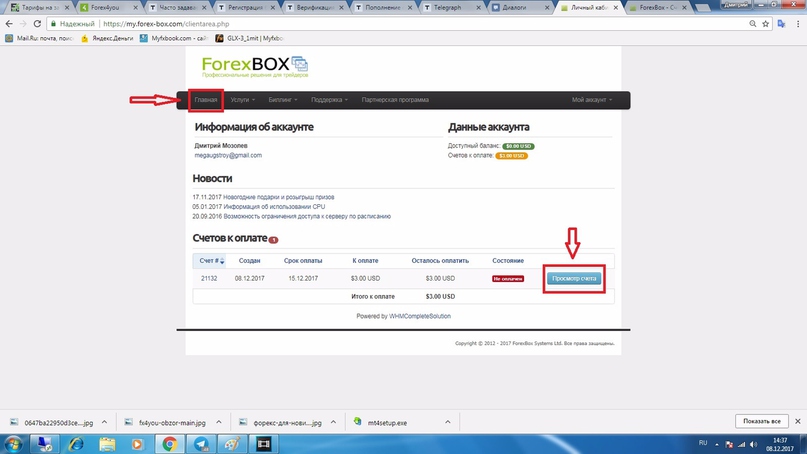Image resolution: width=807 pixels, height=454 pixels.
Task: Open media player taskbar icon
Action: pyautogui.click(x=137, y=444)
